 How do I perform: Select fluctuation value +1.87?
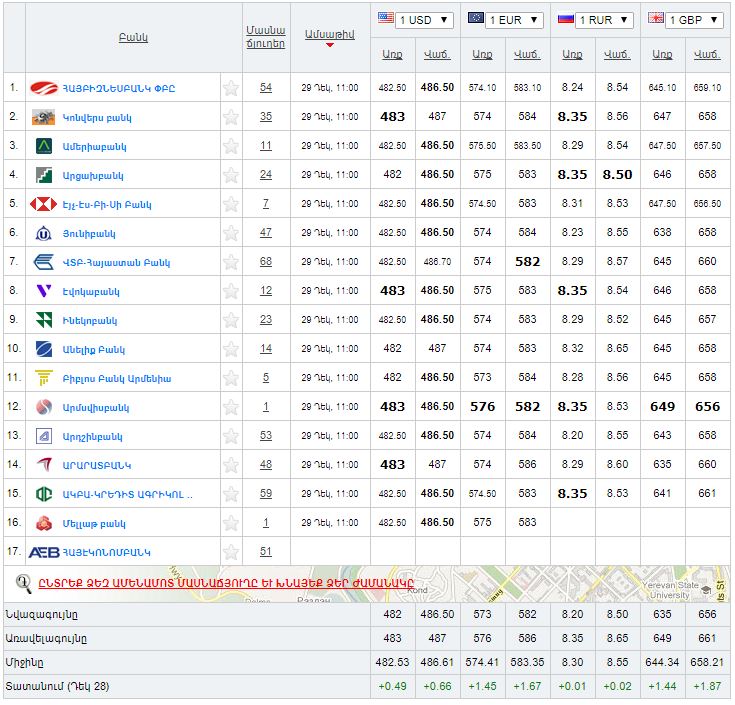pos(707,686)
